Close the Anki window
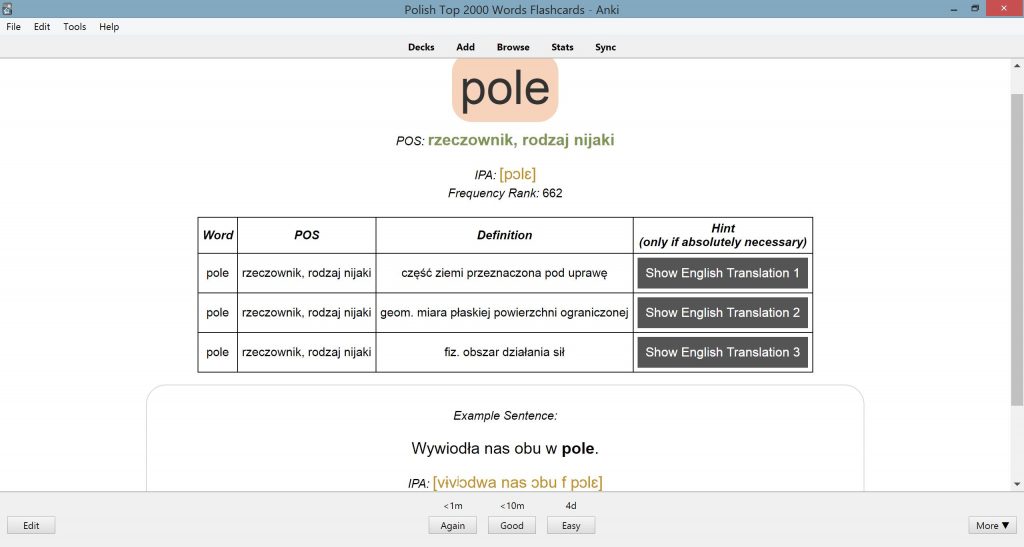1024x547 pixels. coord(1004,8)
